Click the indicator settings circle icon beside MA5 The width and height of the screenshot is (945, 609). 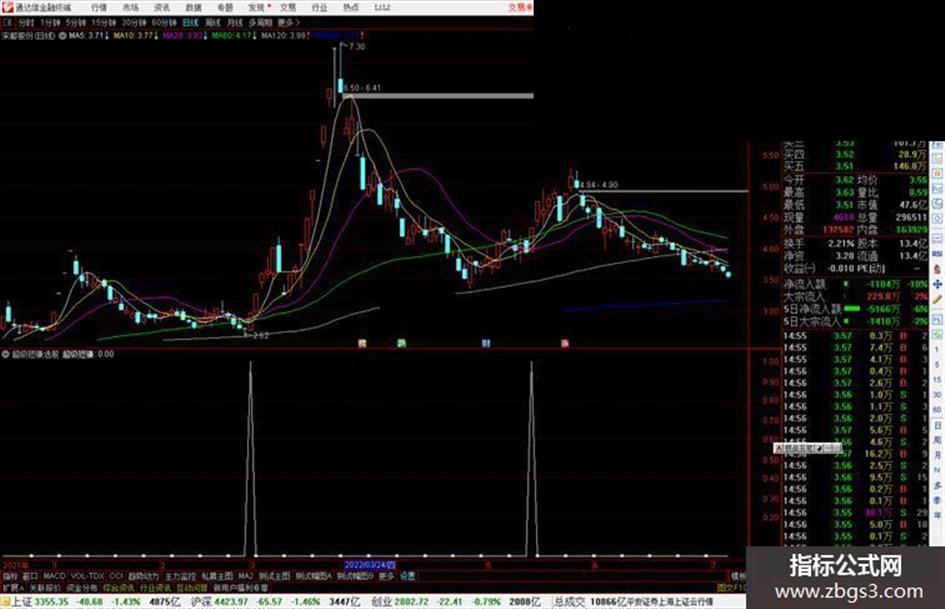pos(63,36)
